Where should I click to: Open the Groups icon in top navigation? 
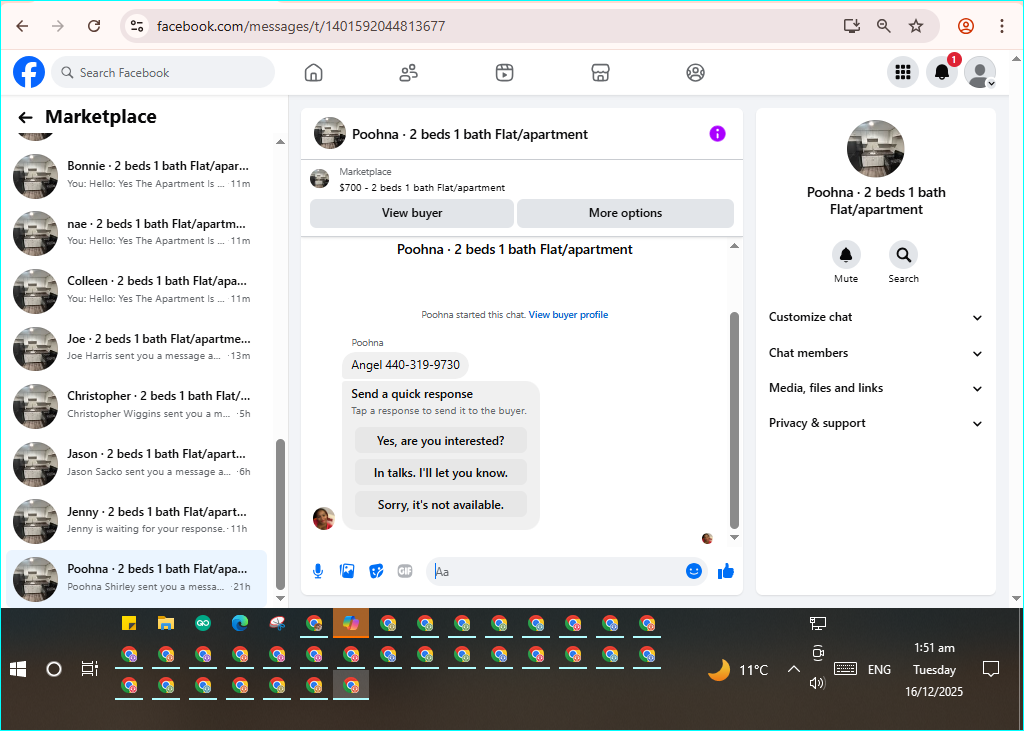coord(696,73)
